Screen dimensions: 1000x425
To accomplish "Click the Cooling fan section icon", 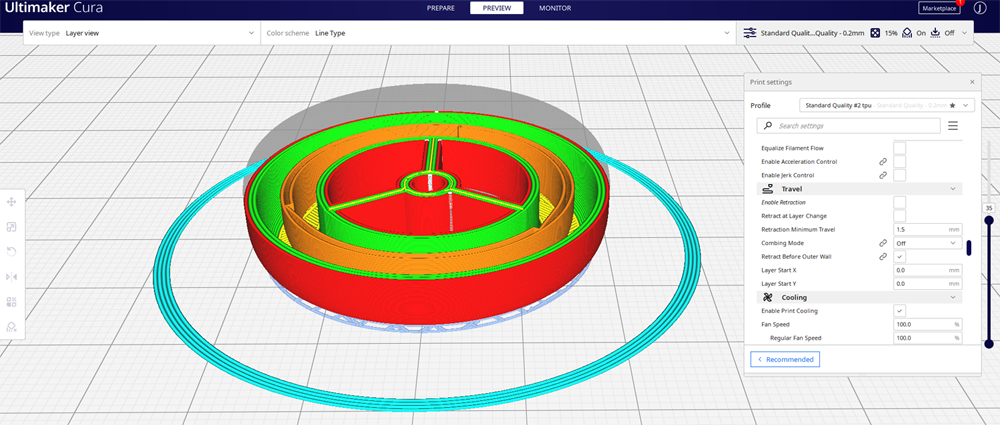I will point(768,297).
